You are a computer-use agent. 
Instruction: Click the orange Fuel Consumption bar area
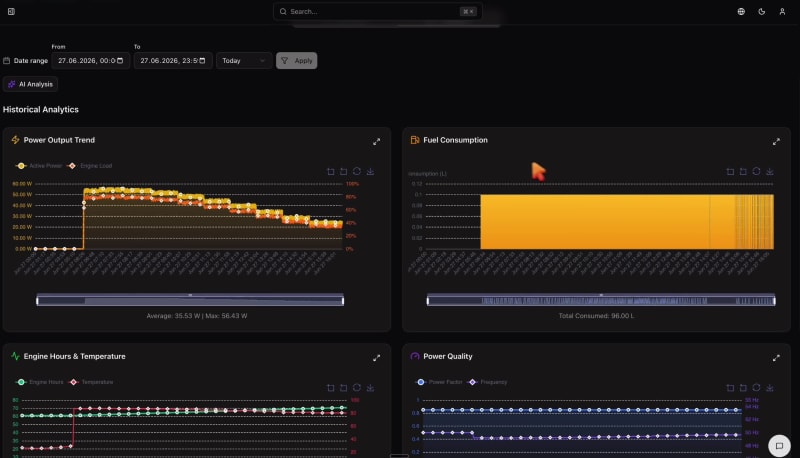tap(627, 222)
